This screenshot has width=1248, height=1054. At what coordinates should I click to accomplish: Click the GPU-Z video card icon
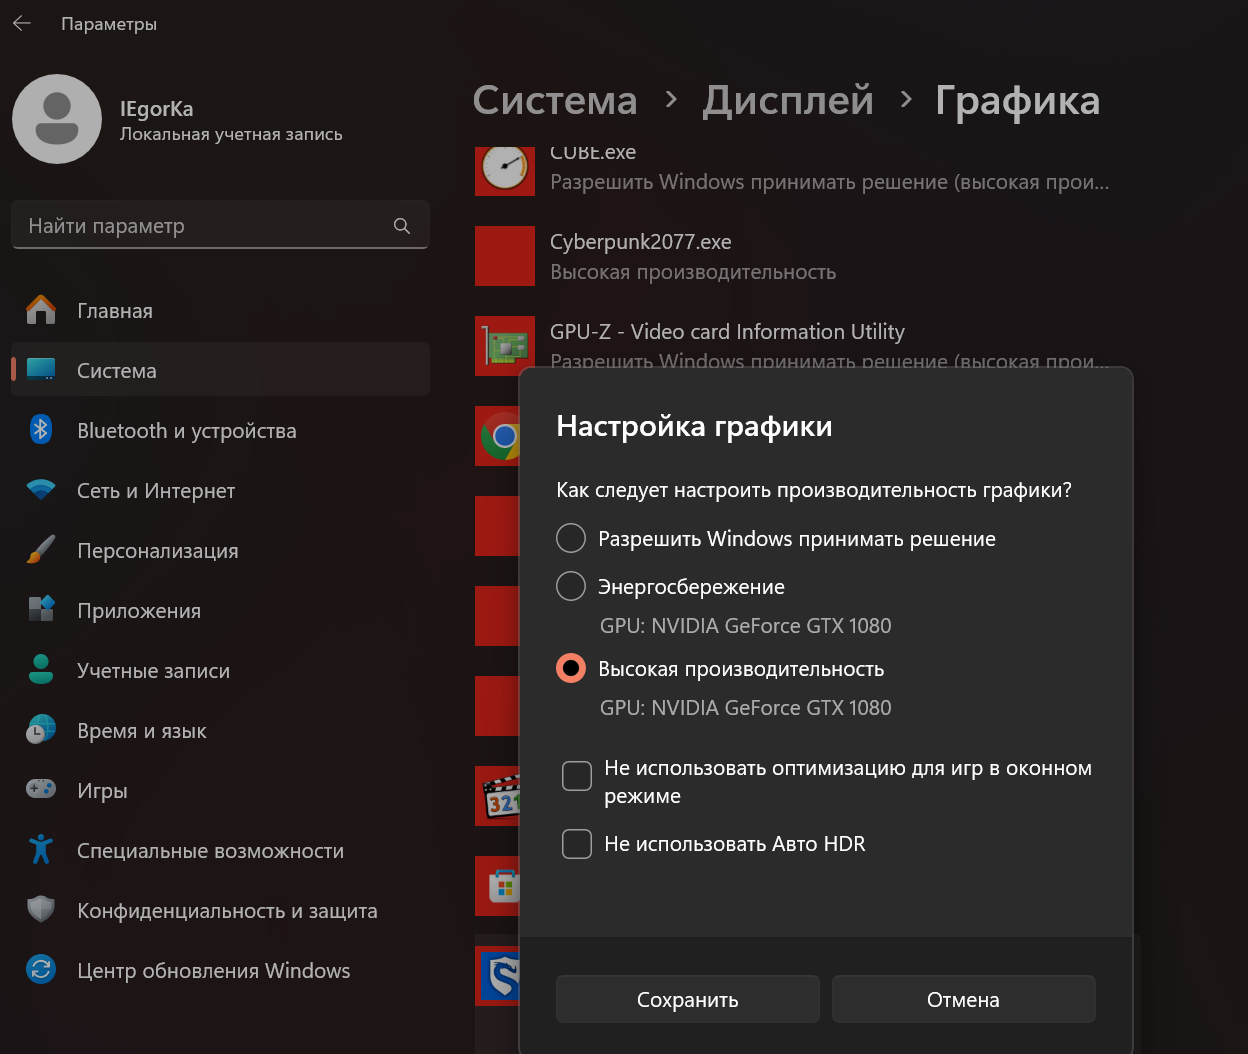point(505,346)
